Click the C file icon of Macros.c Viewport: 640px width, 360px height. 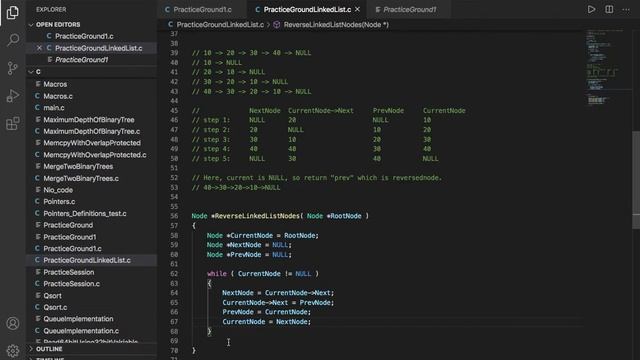[37, 96]
